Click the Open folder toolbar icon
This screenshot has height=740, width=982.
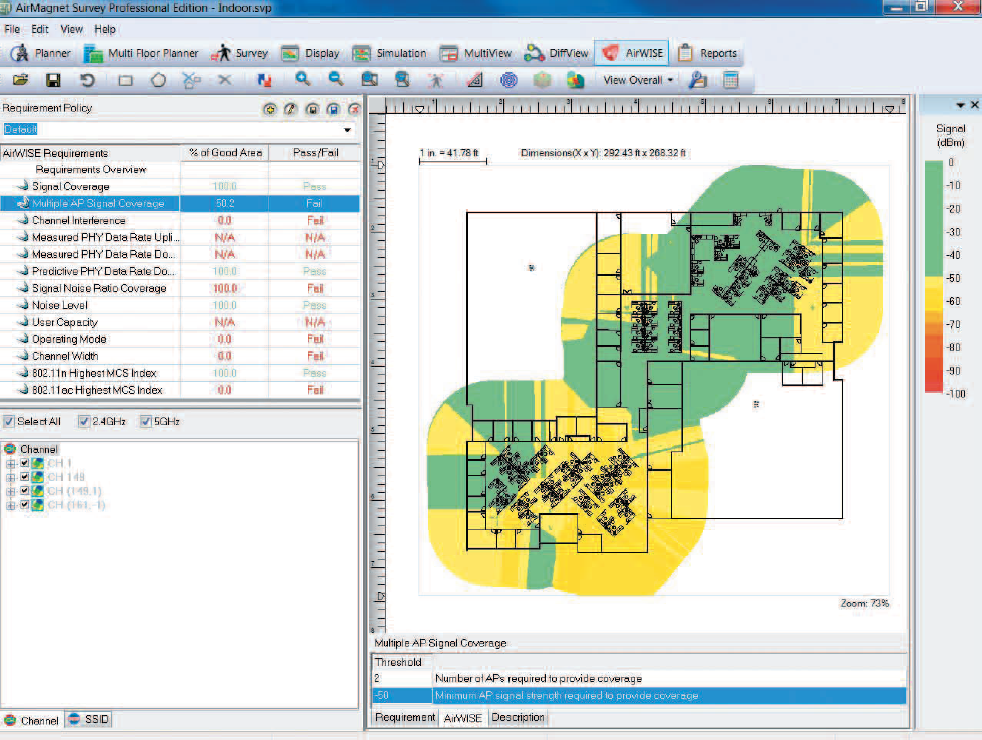20,80
